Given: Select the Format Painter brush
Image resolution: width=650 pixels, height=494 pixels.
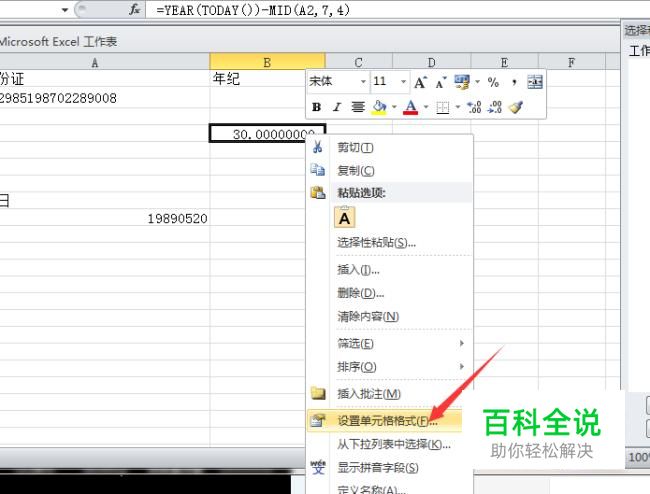Looking at the screenshot, I should point(516,107).
